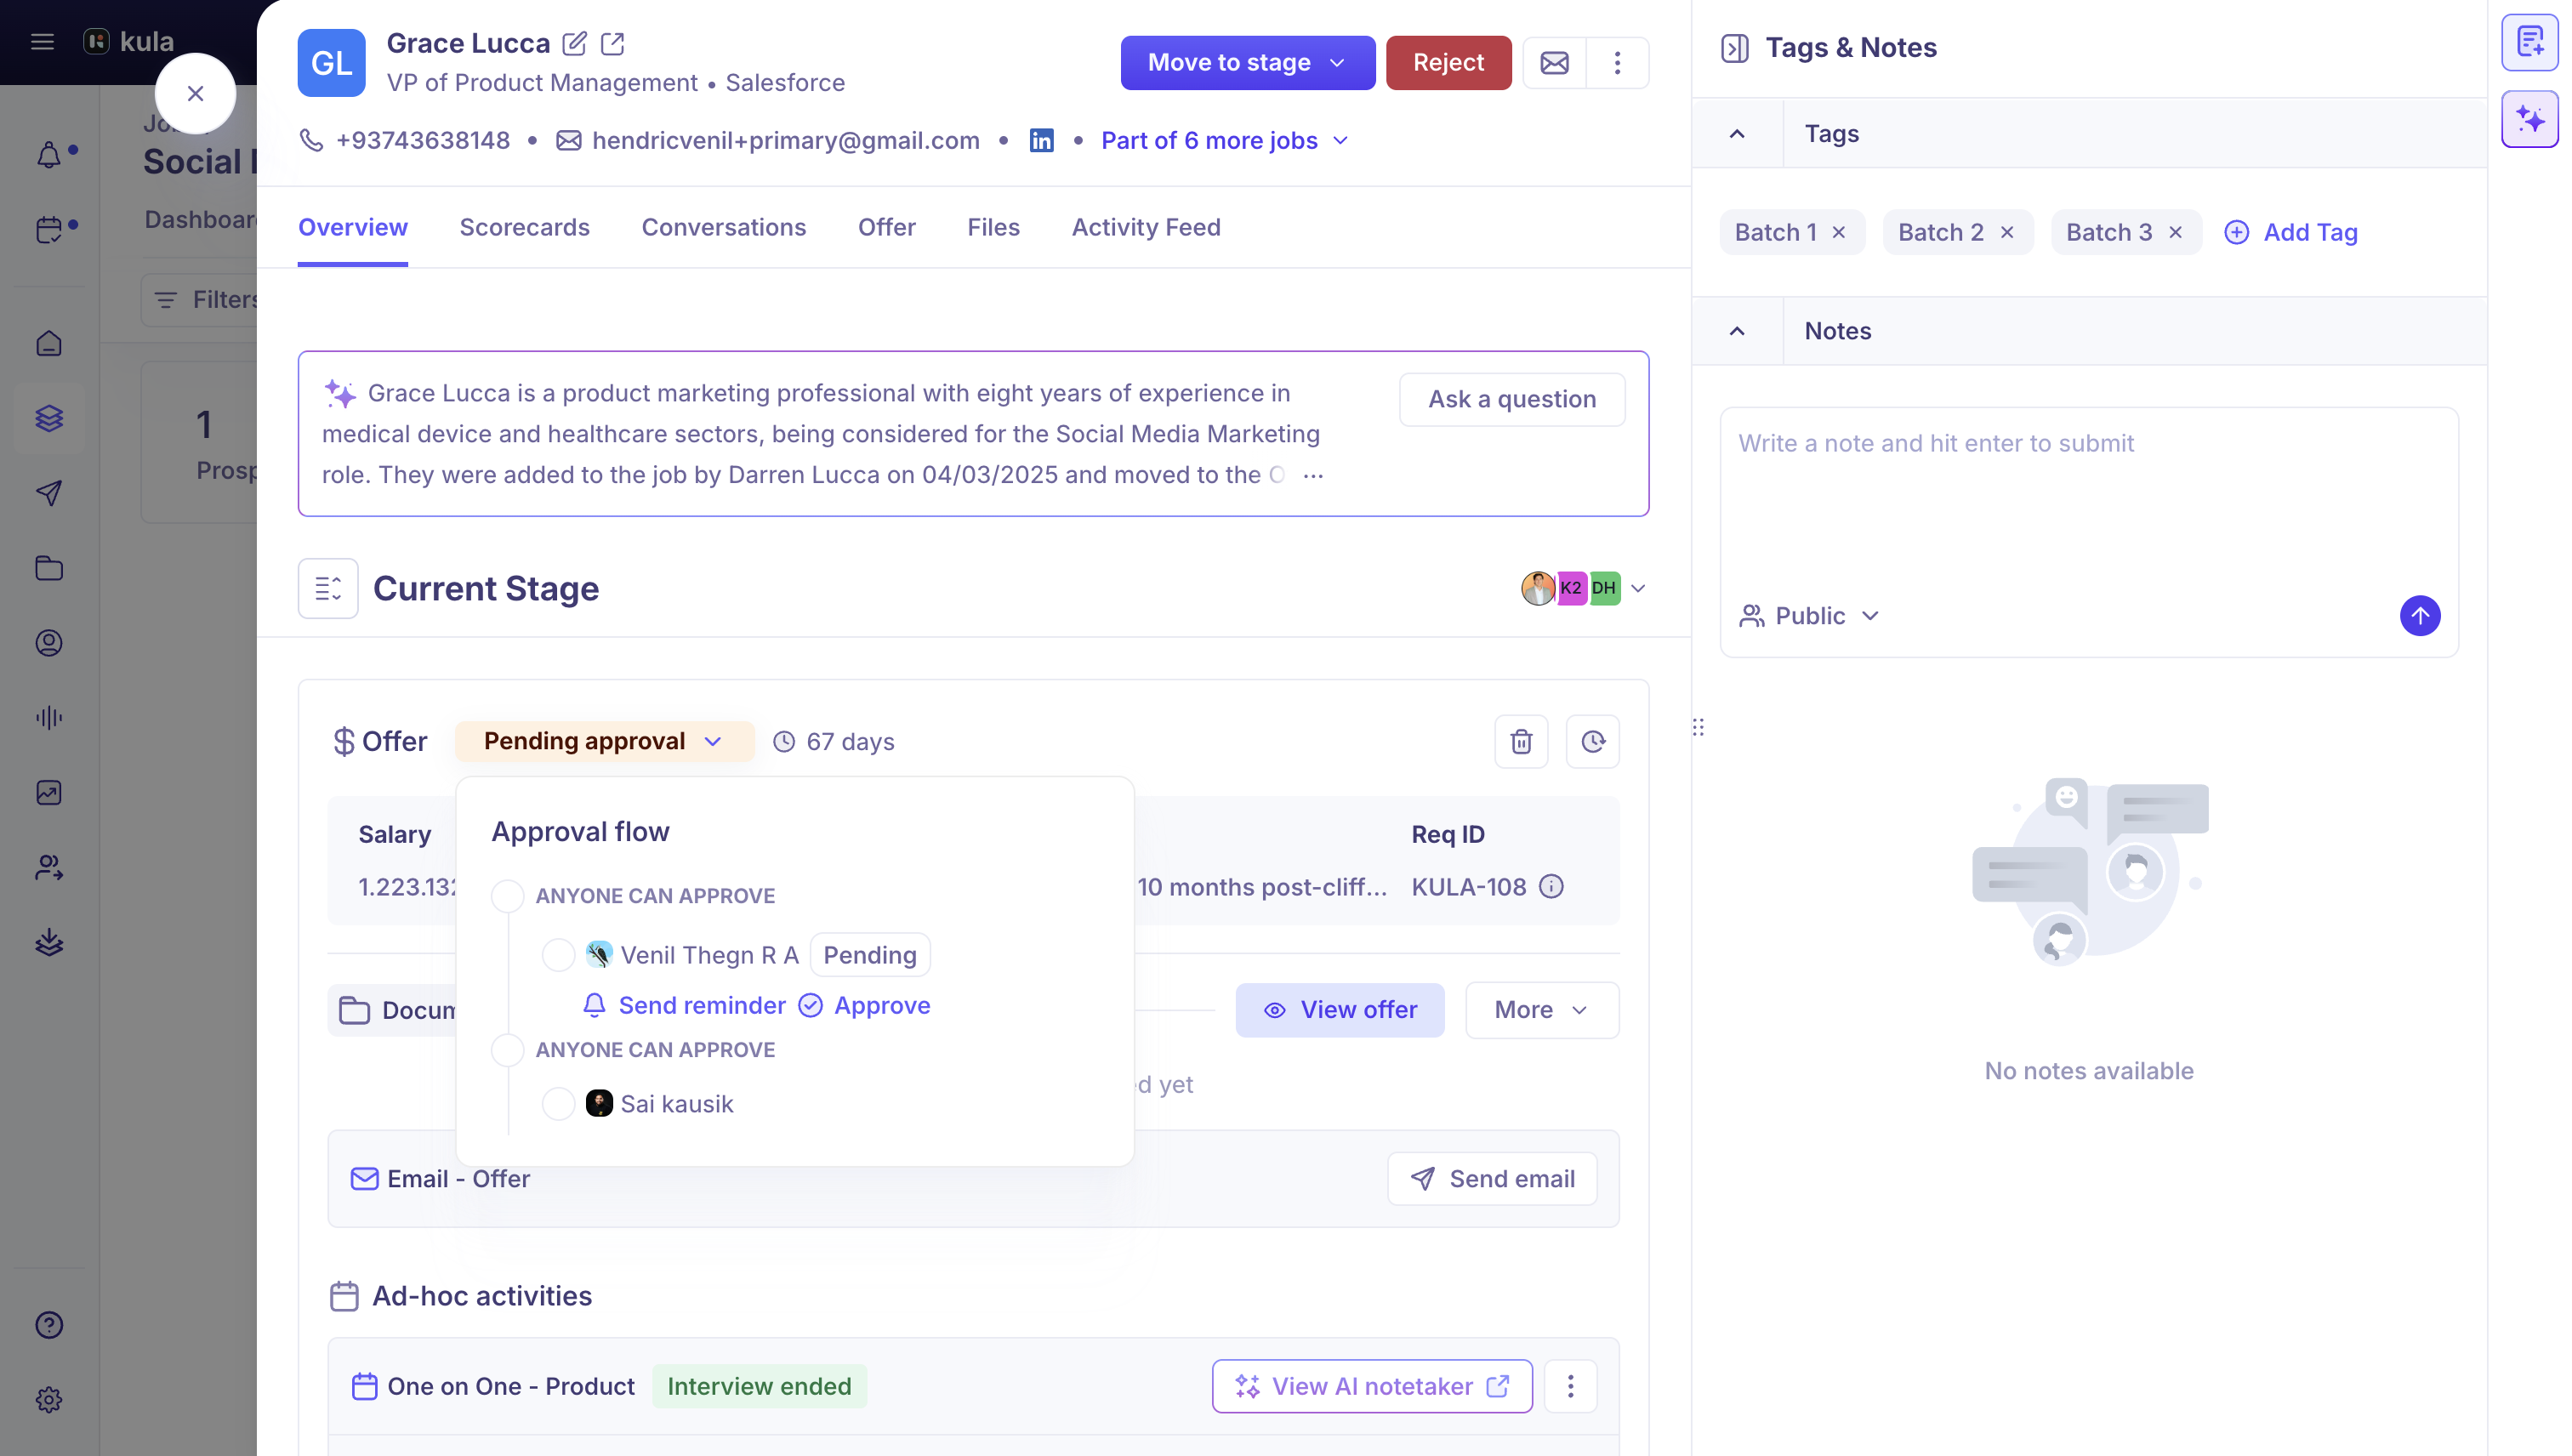Screen dimensions: 2572x1456
Task: Click the Reject button
Action: pos(1448,63)
